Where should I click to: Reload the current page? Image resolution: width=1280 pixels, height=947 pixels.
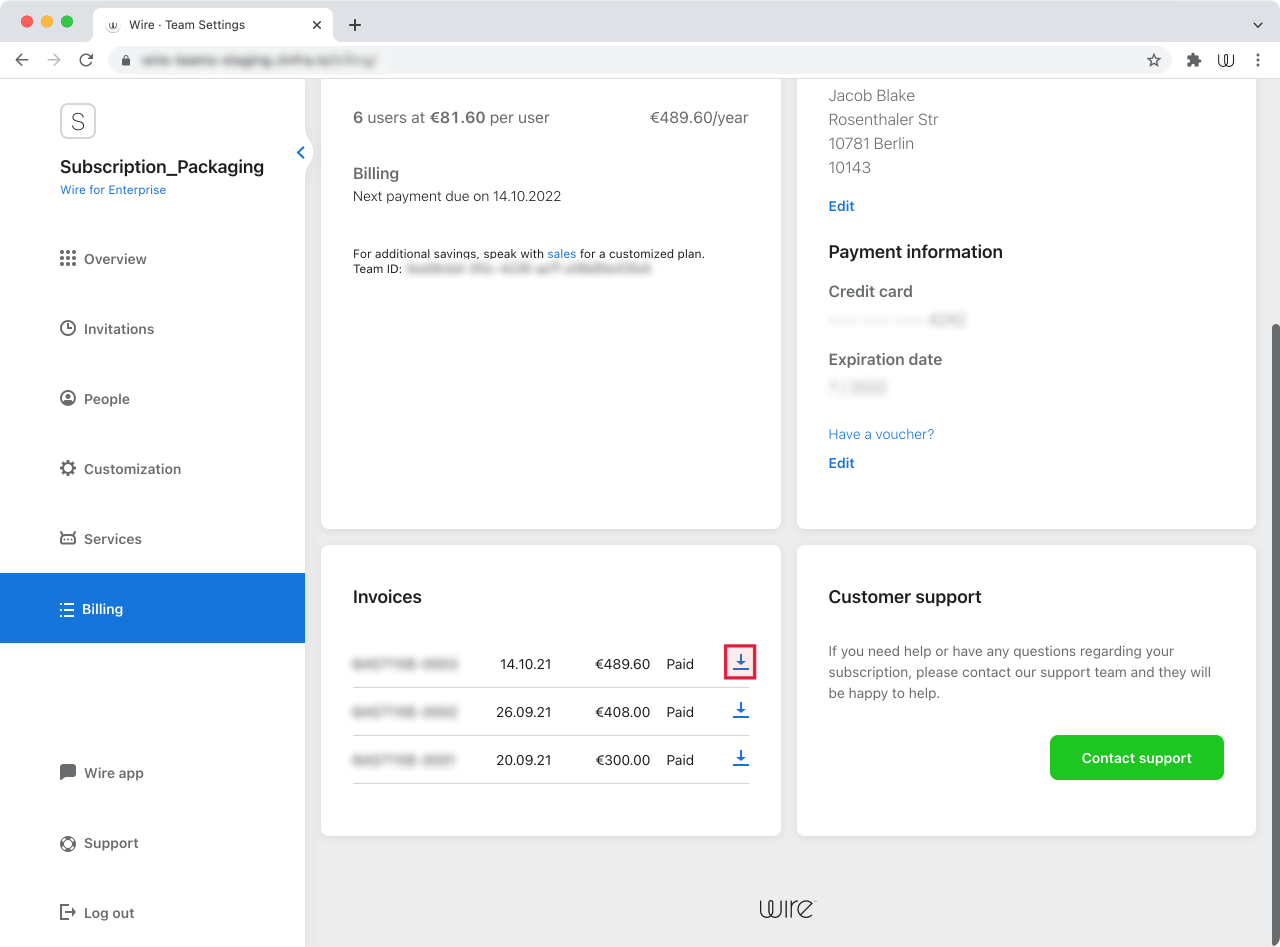tap(86, 60)
